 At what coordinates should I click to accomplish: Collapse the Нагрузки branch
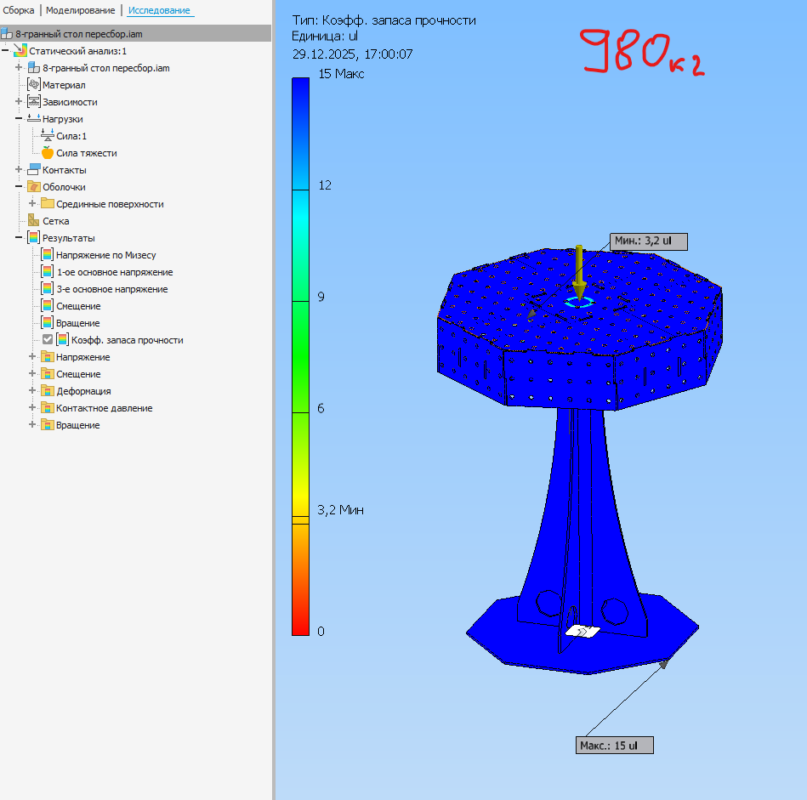click(x=17, y=119)
